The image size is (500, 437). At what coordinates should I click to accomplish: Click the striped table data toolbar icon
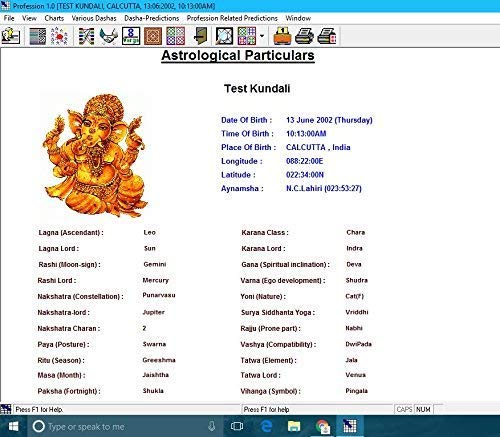point(38,36)
